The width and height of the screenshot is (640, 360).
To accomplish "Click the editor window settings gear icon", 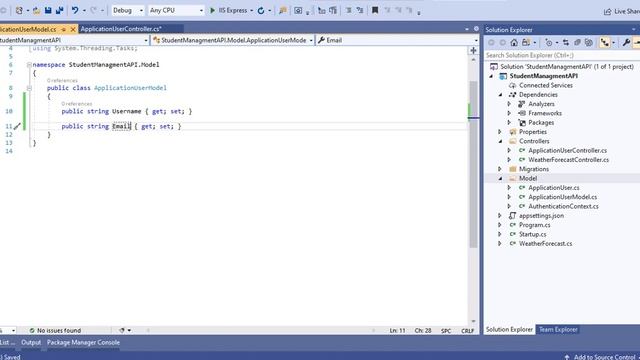I will [x=476, y=29].
